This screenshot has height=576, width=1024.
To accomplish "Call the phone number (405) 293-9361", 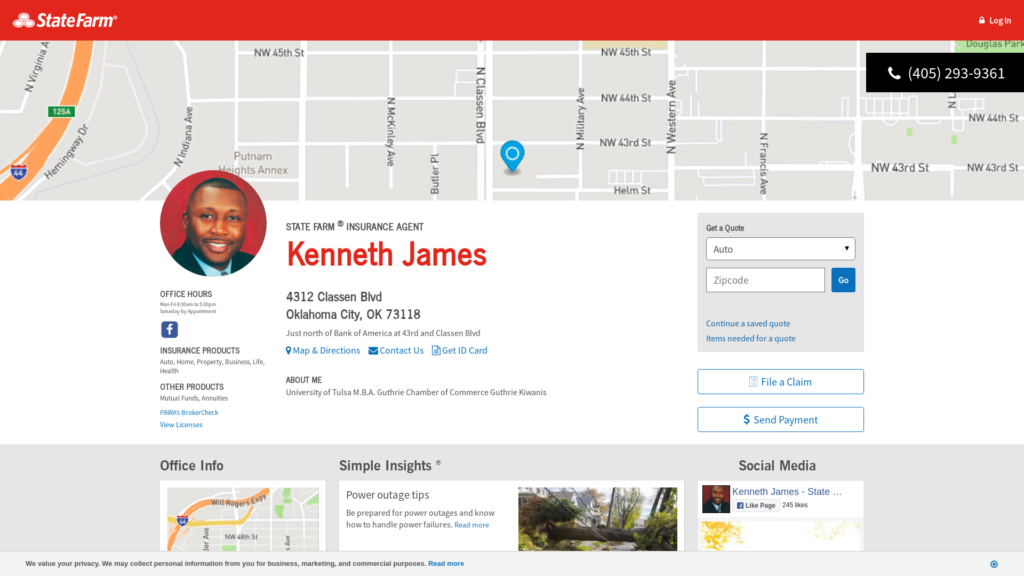I will [x=945, y=73].
